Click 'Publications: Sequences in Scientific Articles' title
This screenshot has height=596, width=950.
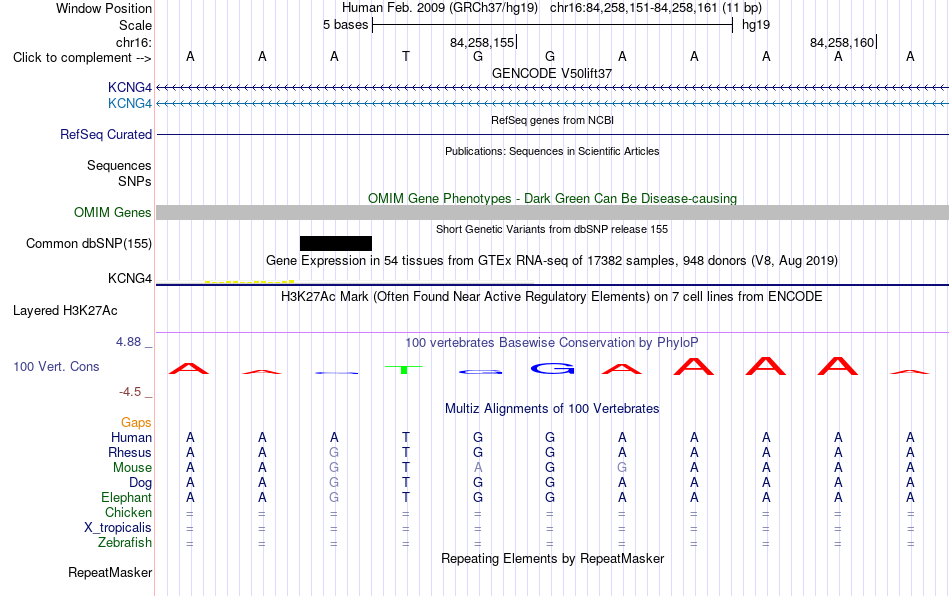point(552,151)
